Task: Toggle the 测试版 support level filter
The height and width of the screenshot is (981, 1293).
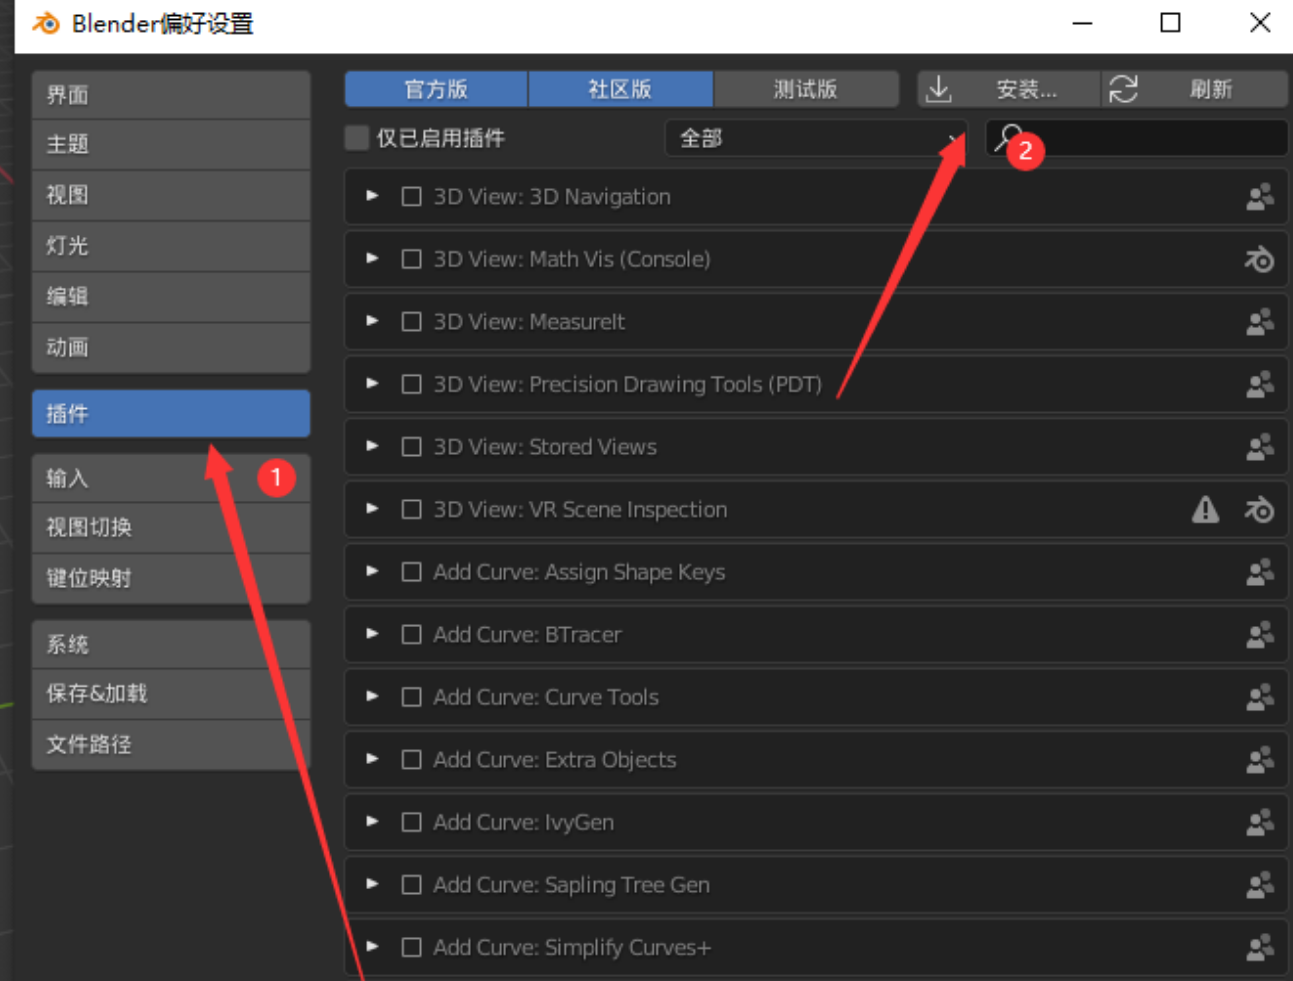Action: point(806,89)
